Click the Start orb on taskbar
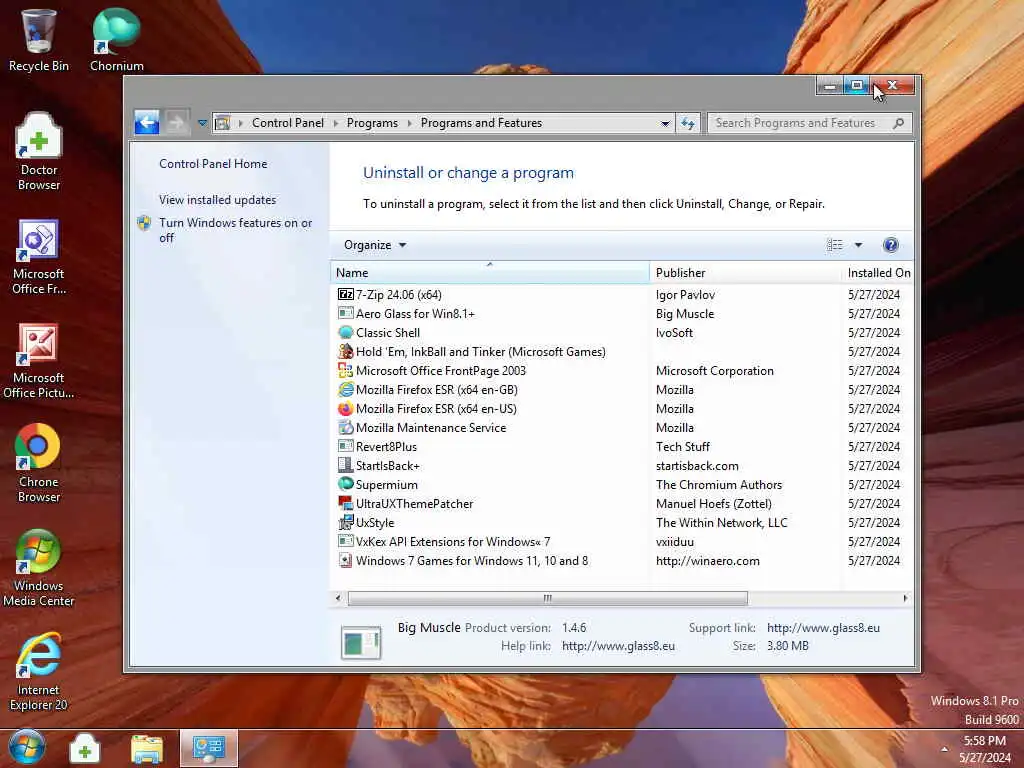Image resolution: width=1024 pixels, height=768 pixels. 27,748
